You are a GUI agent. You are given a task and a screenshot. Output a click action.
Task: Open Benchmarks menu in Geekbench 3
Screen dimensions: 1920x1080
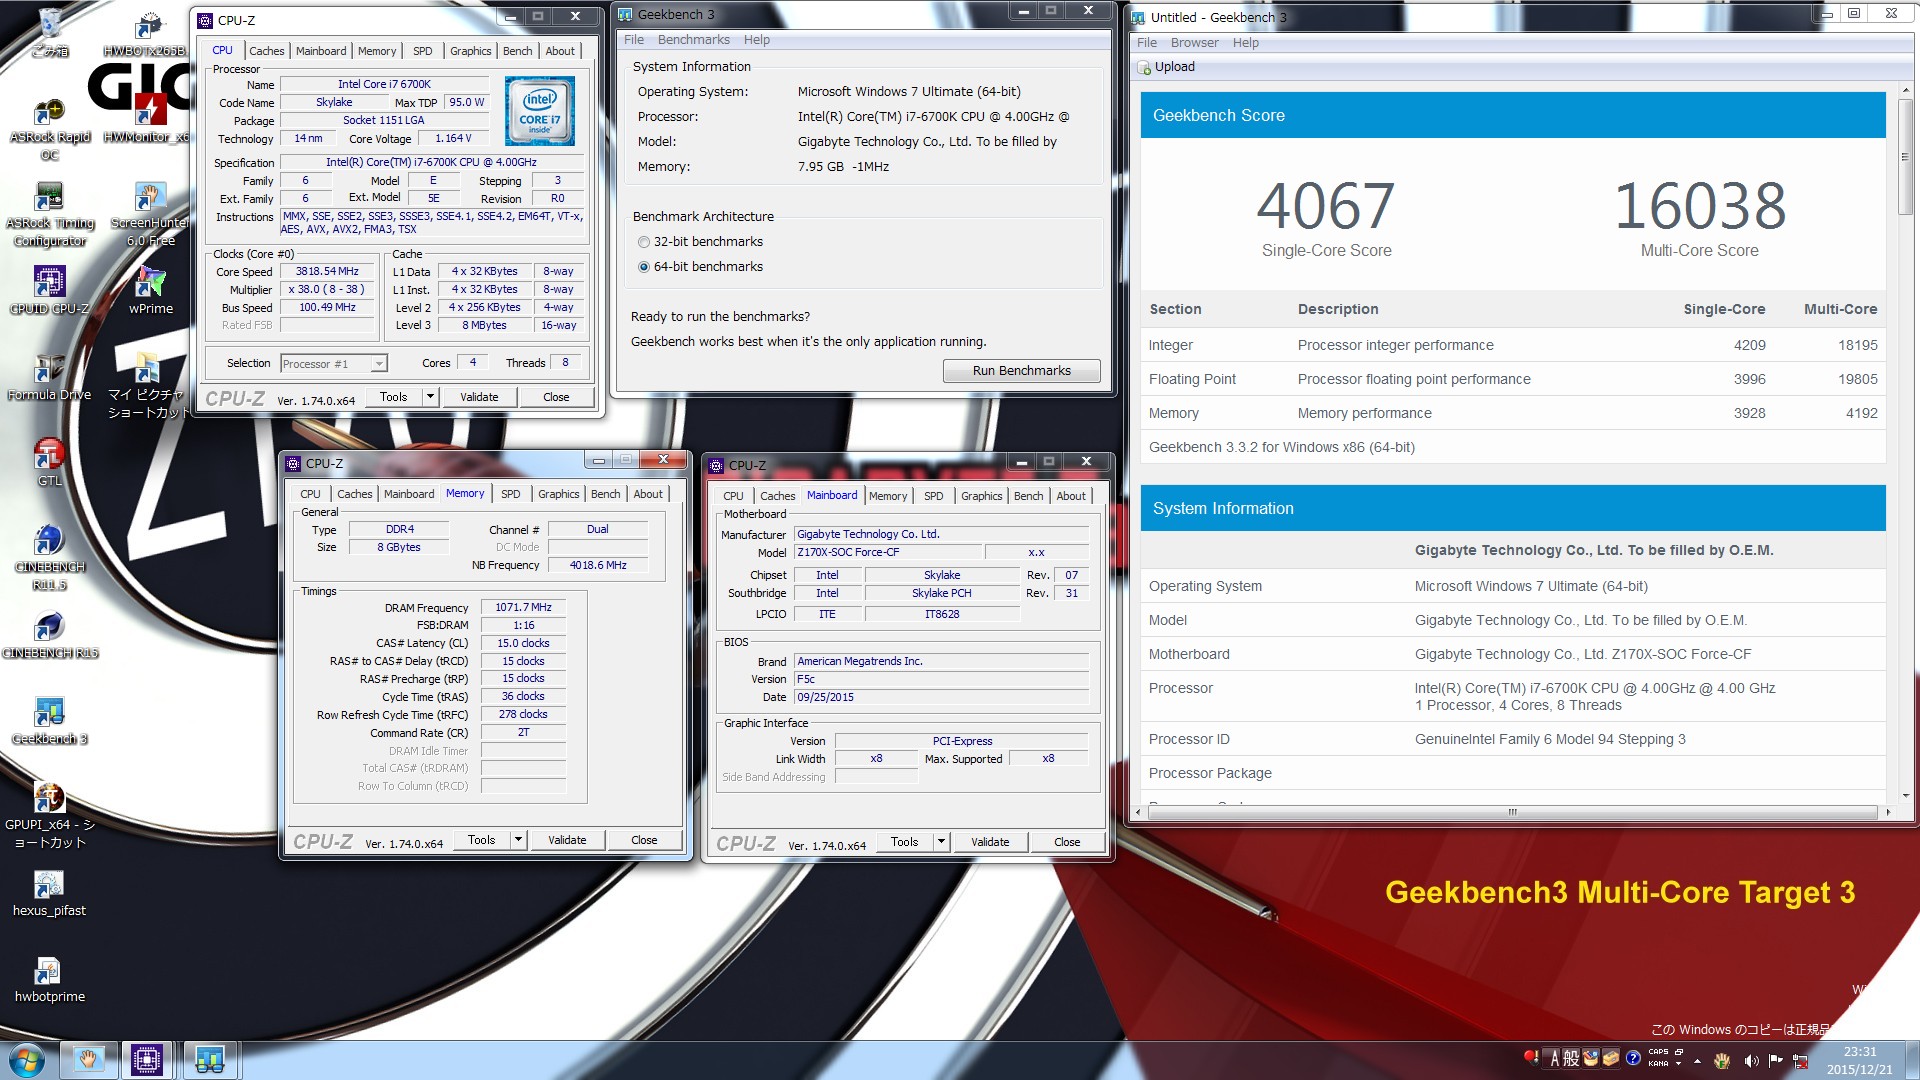click(693, 40)
